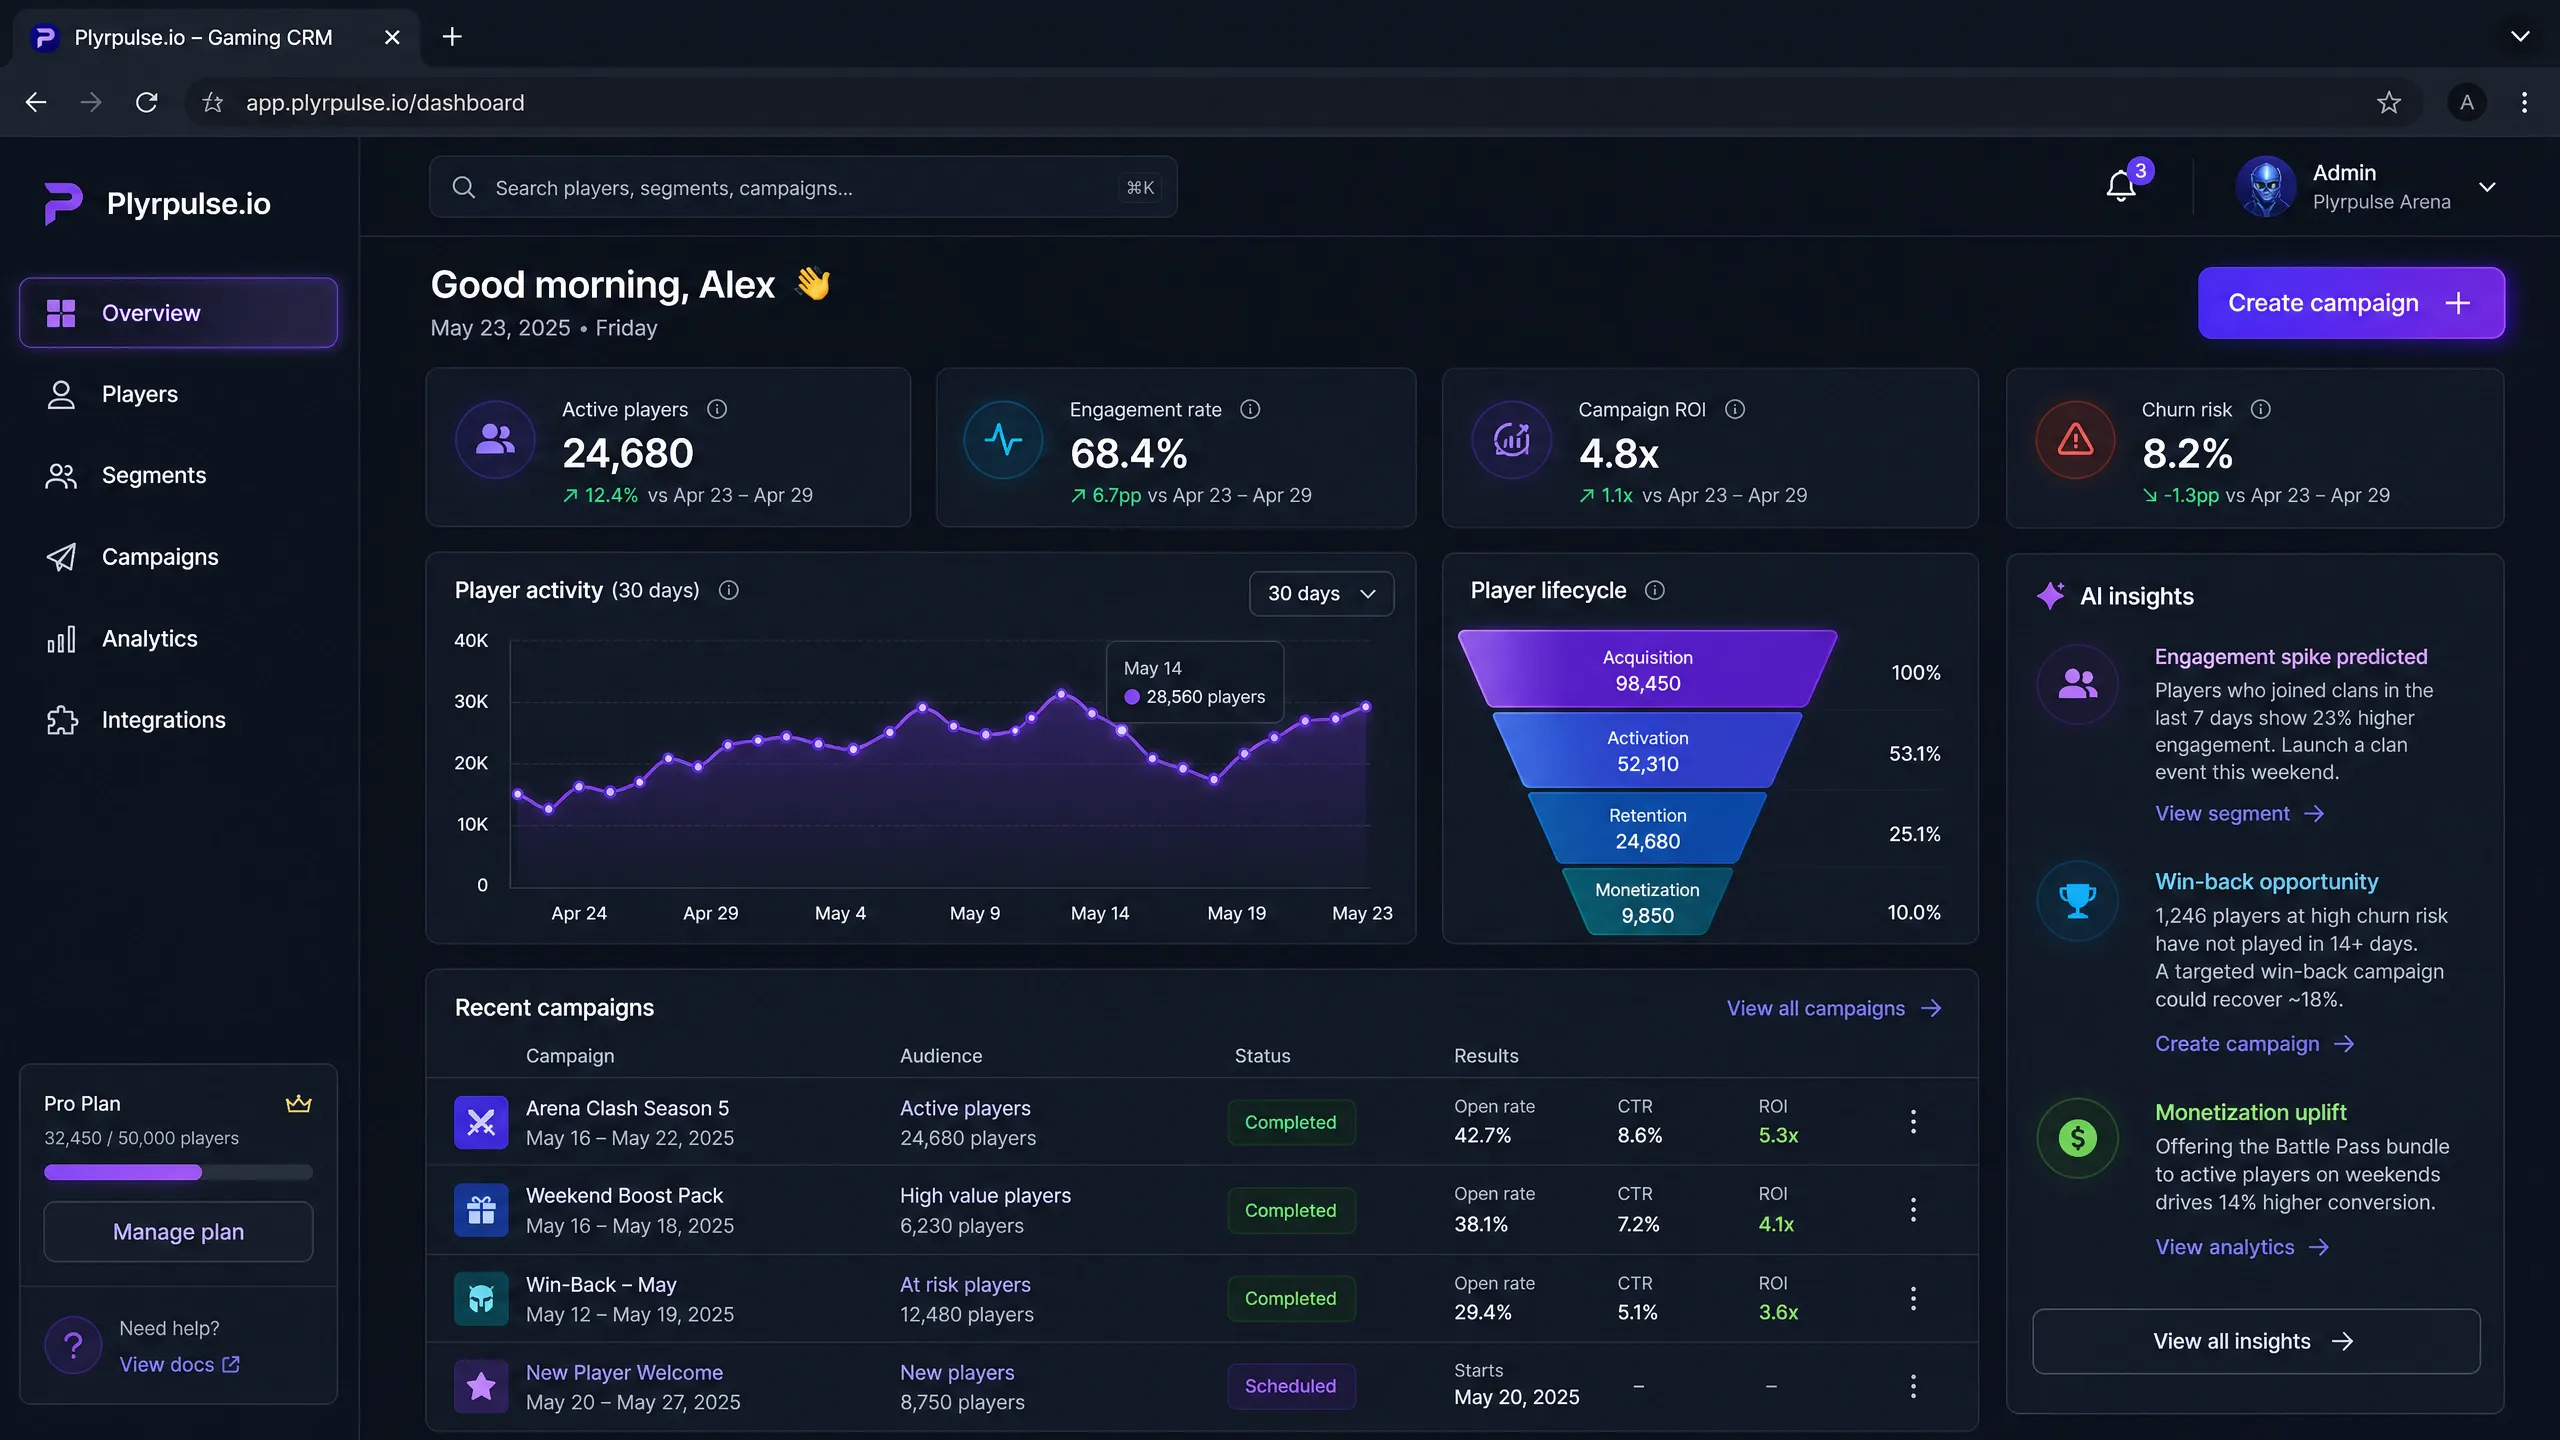Click the Engagement rate info icon

click(x=1250, y=409)
